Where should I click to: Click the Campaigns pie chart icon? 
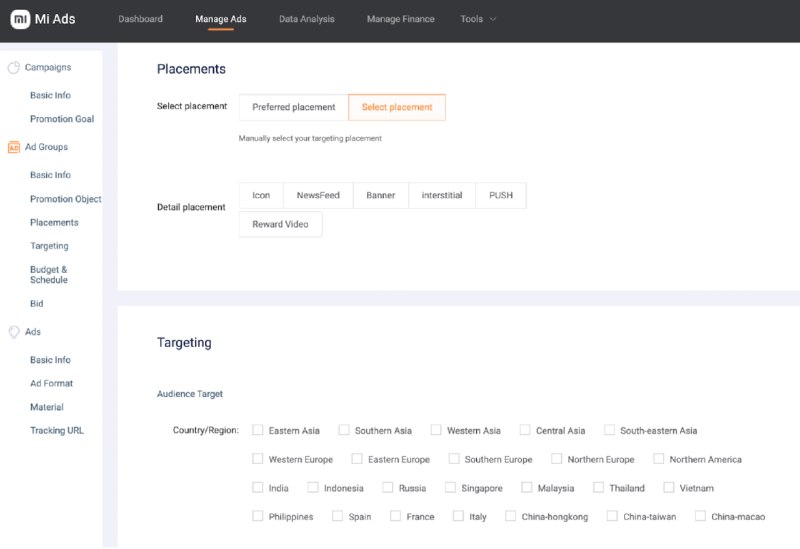pos(14,67)
